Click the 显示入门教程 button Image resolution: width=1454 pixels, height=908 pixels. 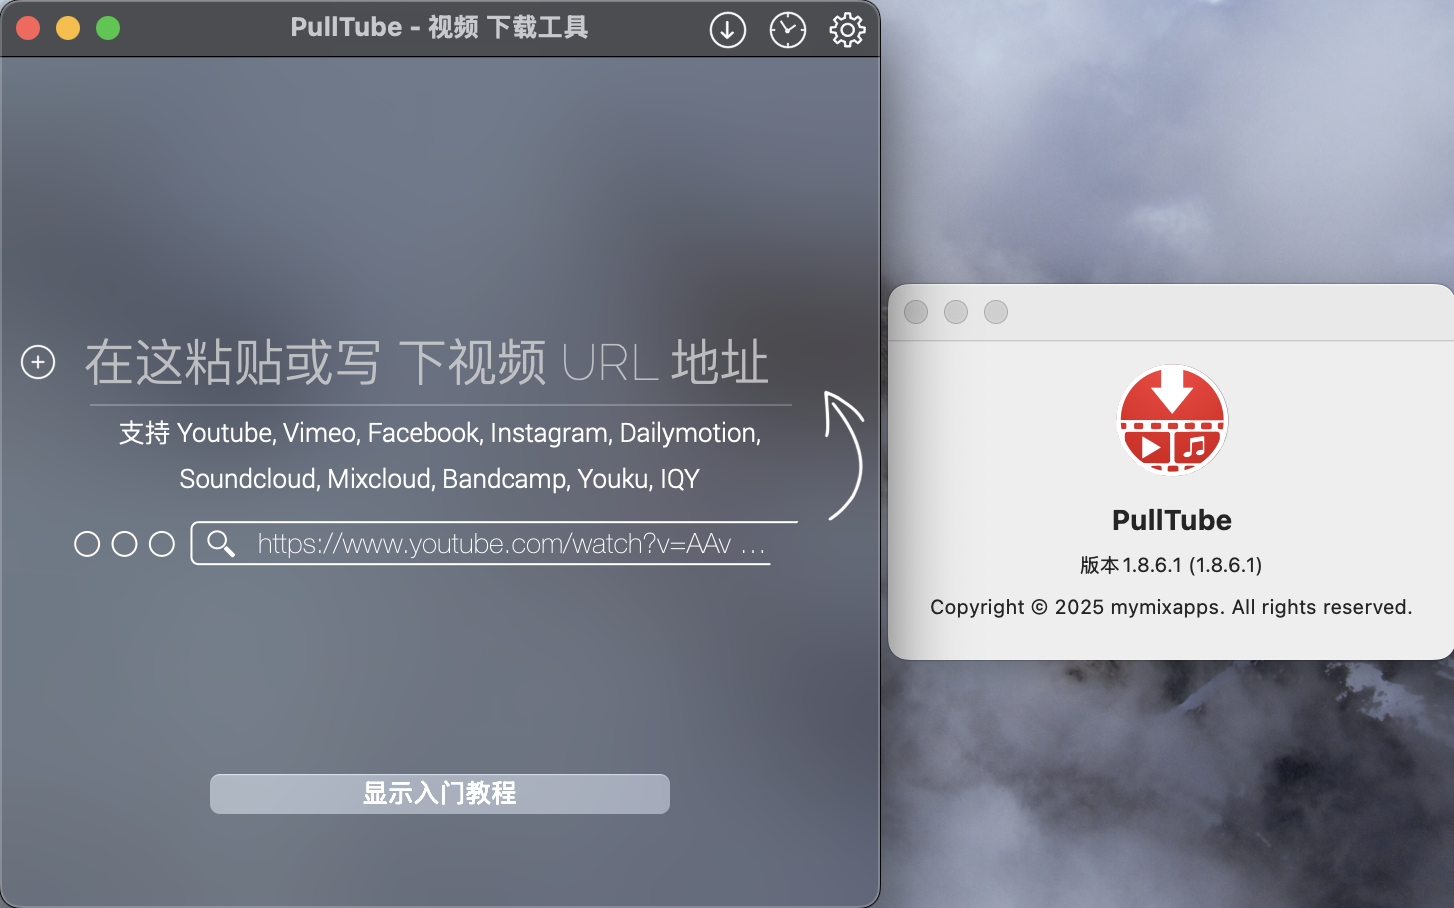click(x=440, y=794)
